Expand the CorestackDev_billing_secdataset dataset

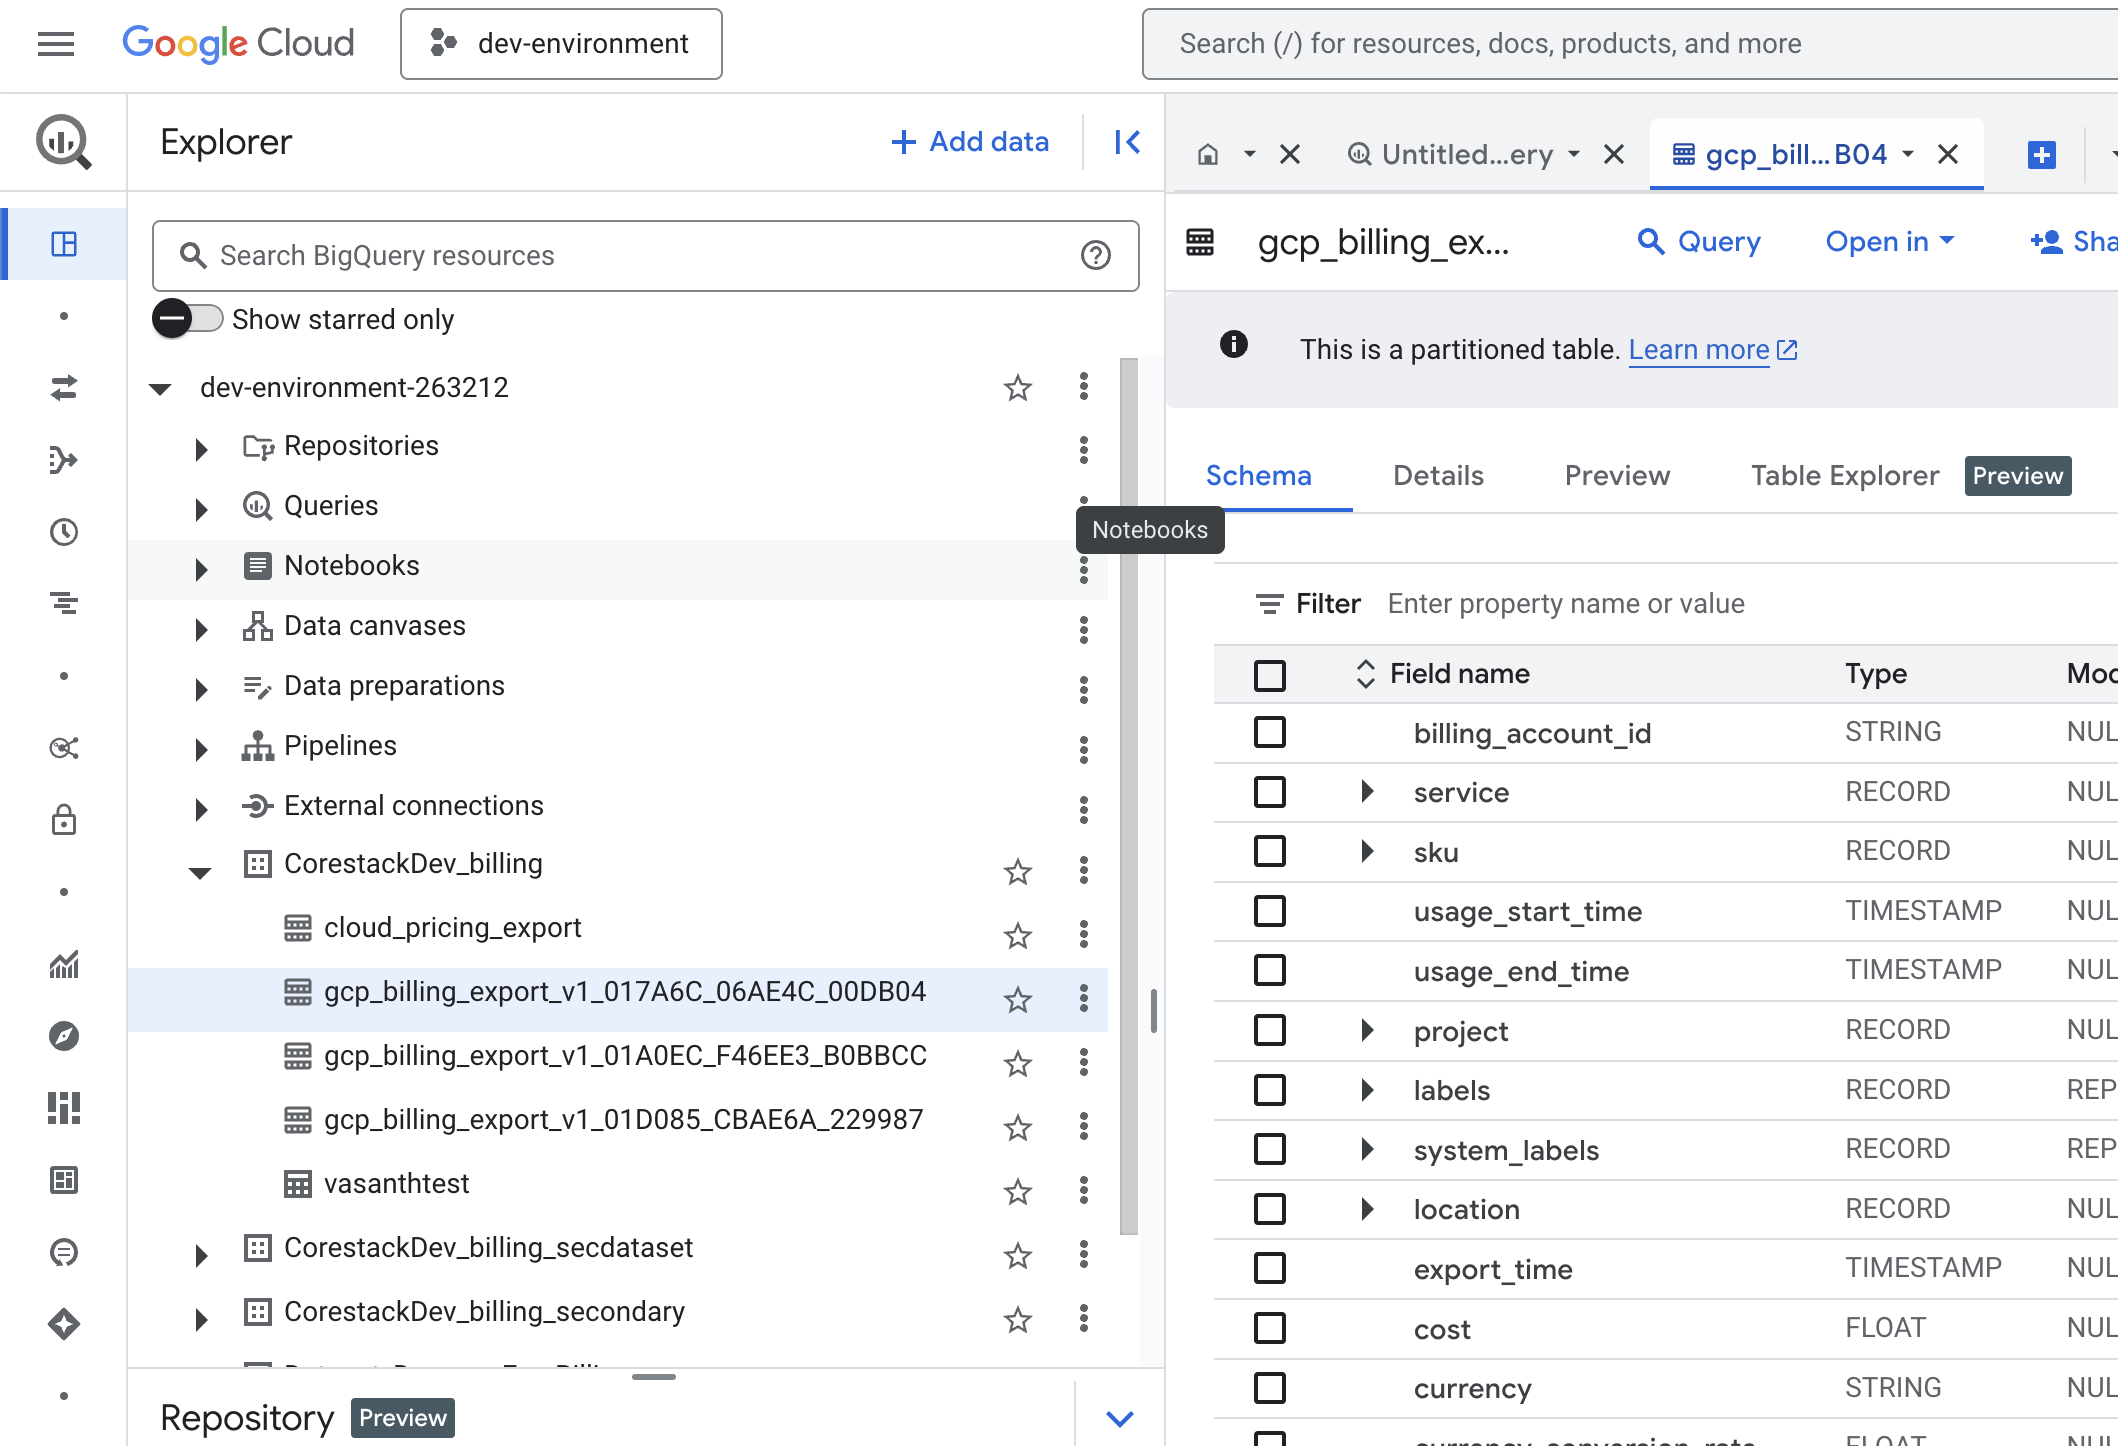click(x=201, y=1254)
